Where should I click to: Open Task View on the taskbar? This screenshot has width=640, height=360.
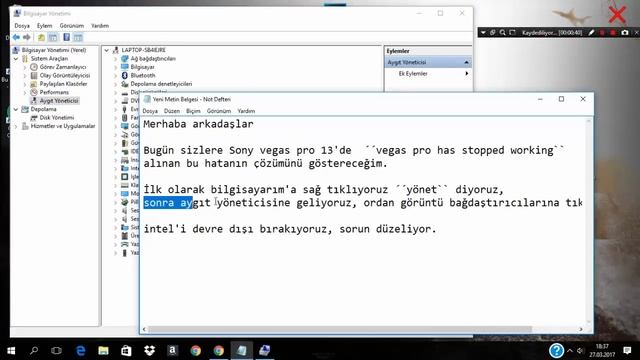click(56, 351)
